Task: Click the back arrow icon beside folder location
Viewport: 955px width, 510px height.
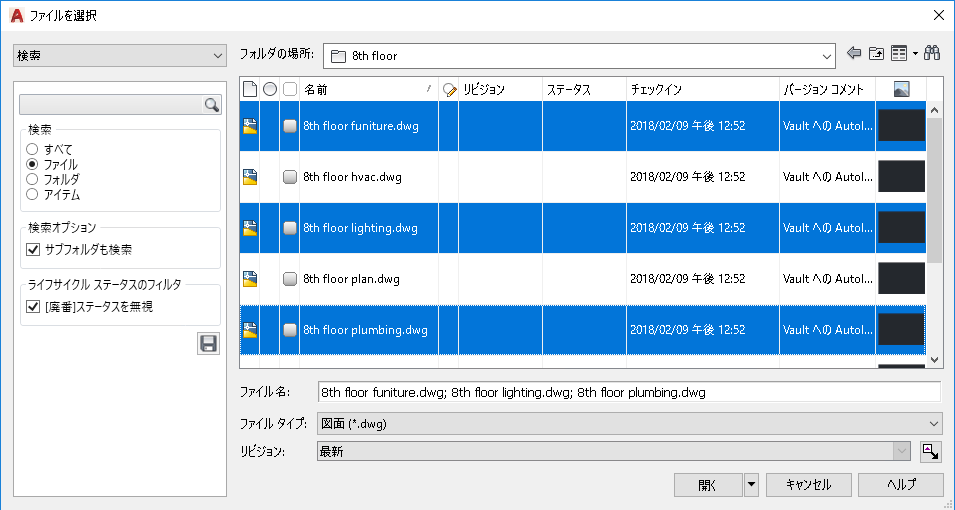Action: click(x=854, y=54)
